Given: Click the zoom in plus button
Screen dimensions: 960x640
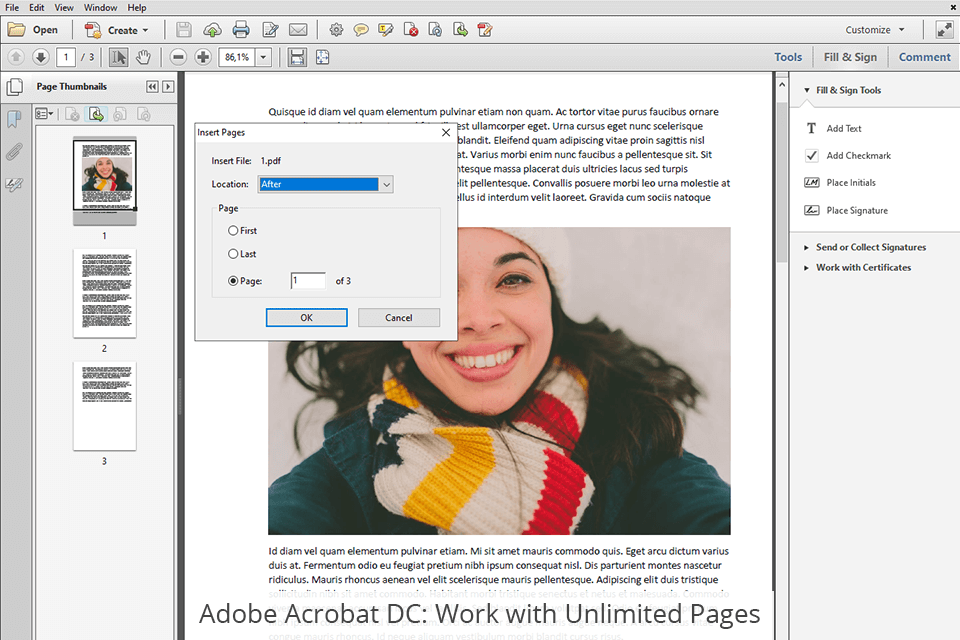Looking at the screenshot, I should 203,57.
